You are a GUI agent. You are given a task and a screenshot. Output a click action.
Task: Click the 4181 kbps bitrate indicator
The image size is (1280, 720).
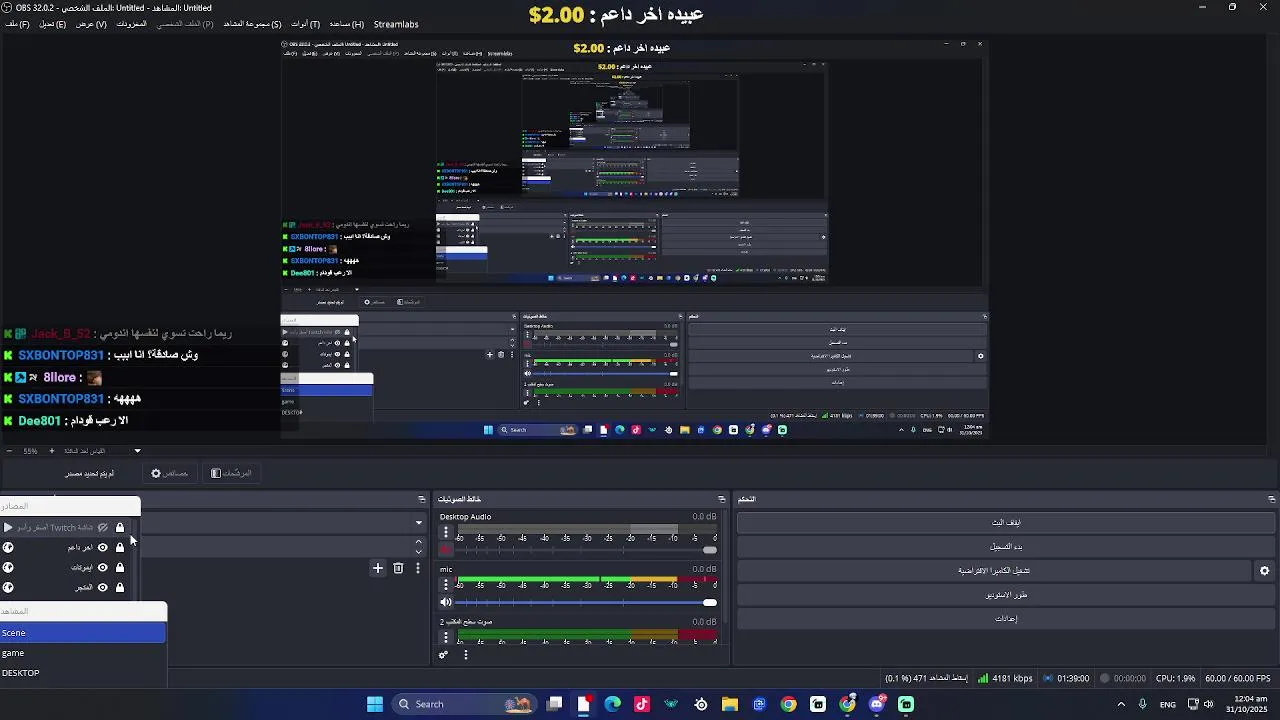[x=1005, y=678]
